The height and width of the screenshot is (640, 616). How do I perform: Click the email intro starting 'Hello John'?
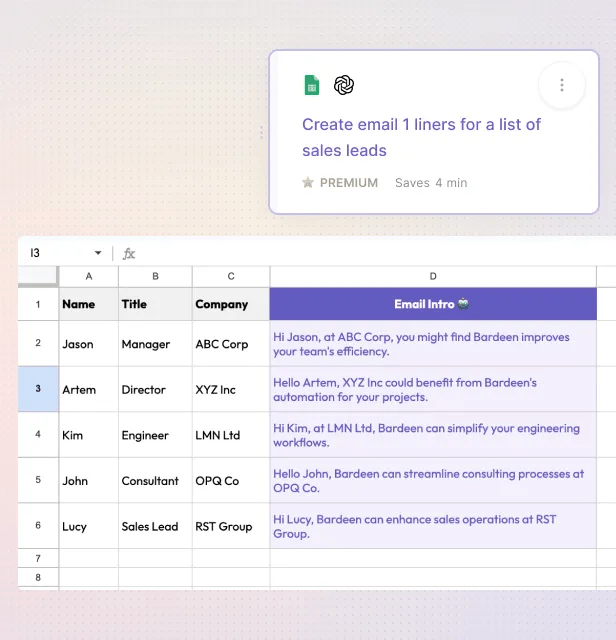pos(433,480)
